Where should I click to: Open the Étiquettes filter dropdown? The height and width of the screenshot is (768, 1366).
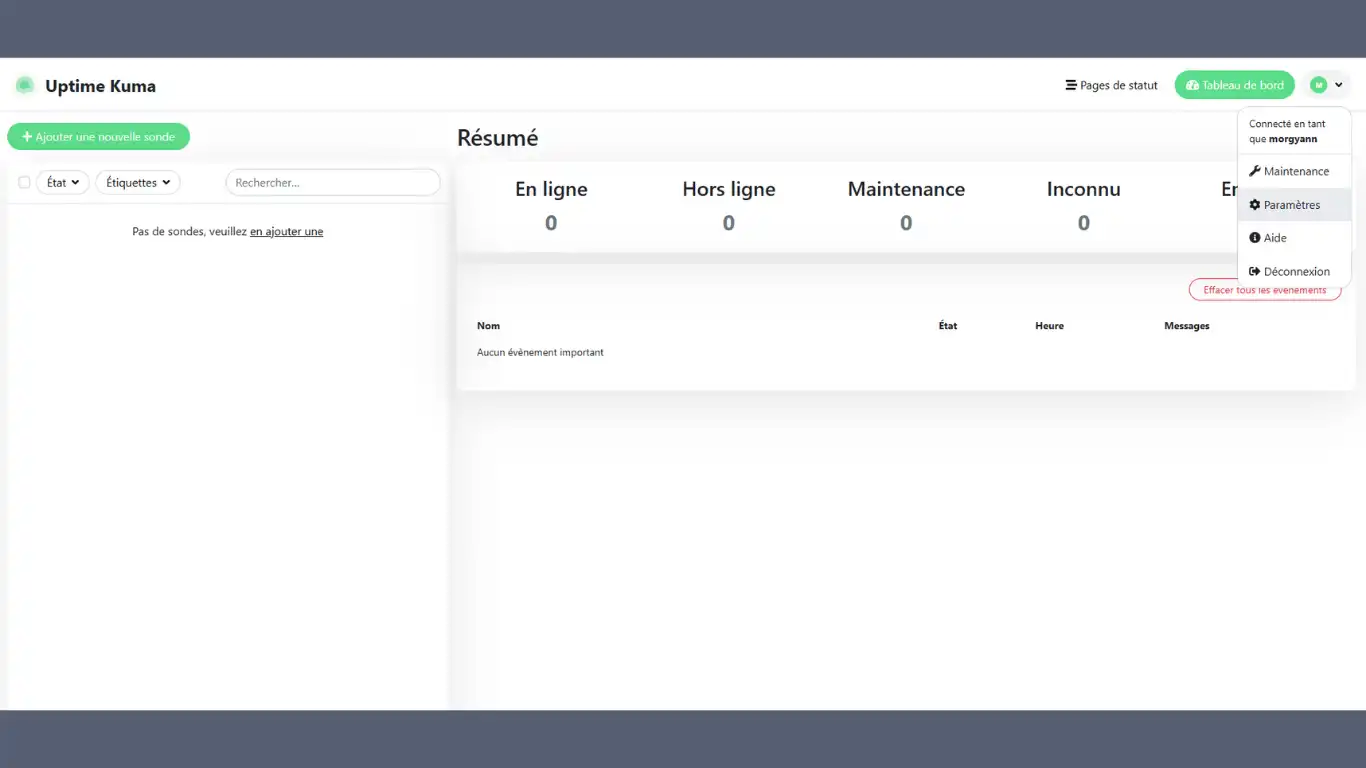[x=138, y=183]
